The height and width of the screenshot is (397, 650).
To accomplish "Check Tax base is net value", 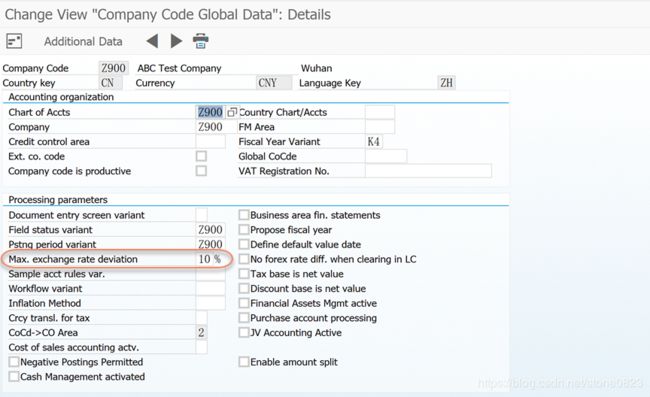I will point(244,274).
